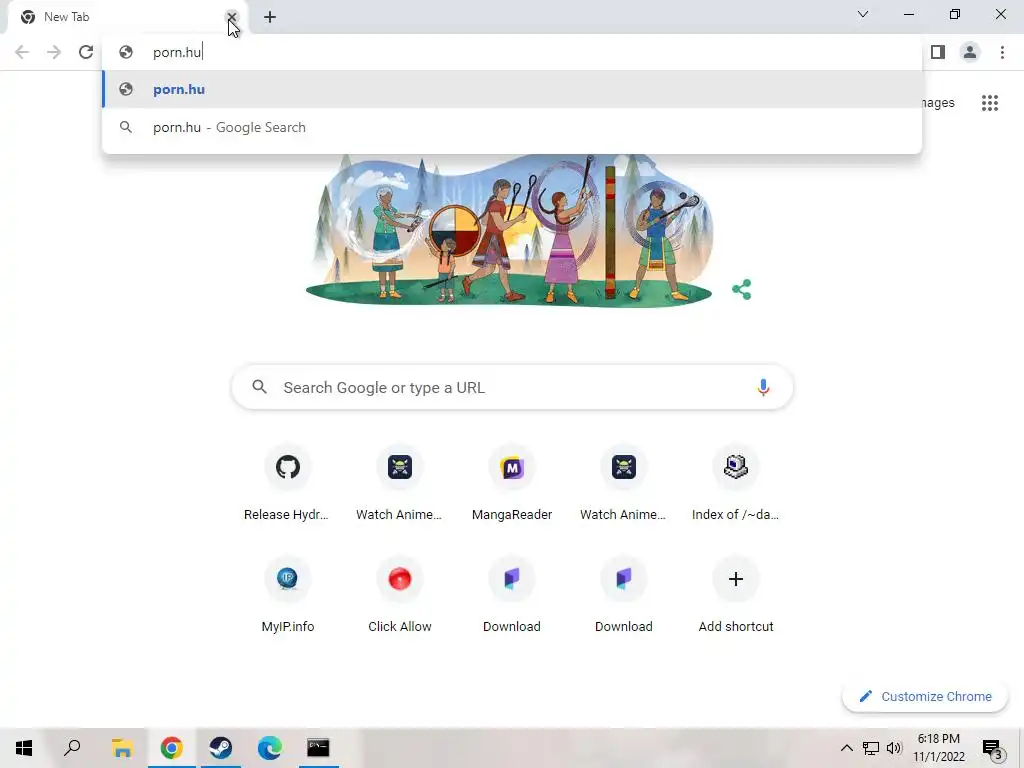Open the first Watch Anime shortcut

pos(399,484)
